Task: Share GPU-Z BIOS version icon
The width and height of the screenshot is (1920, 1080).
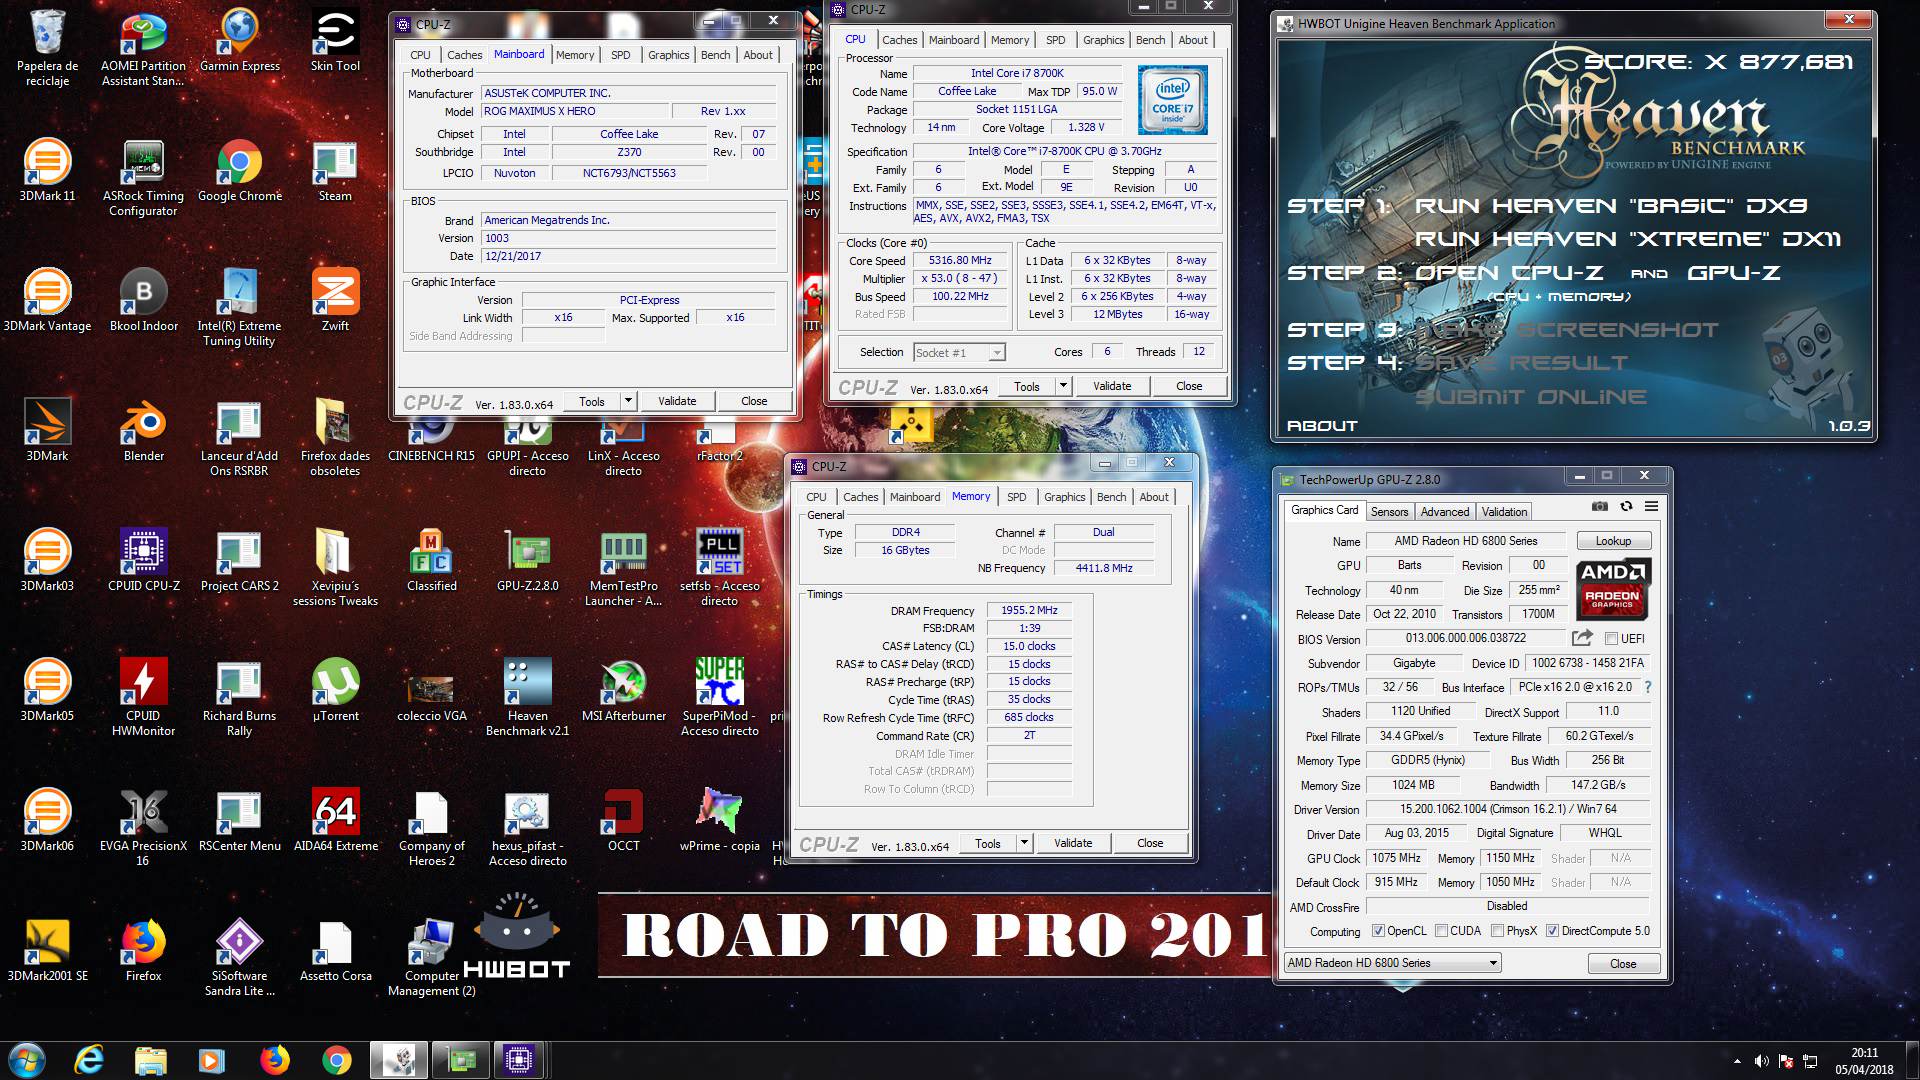Action: [1581, 638]
